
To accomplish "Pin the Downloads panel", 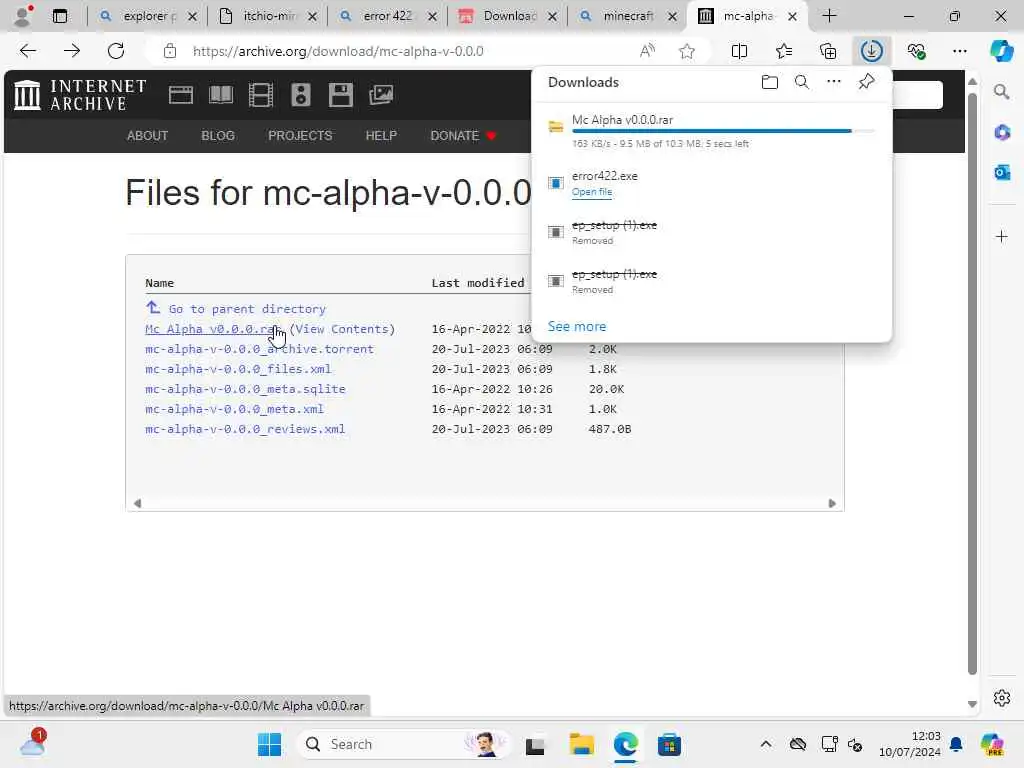I will 867,82.
